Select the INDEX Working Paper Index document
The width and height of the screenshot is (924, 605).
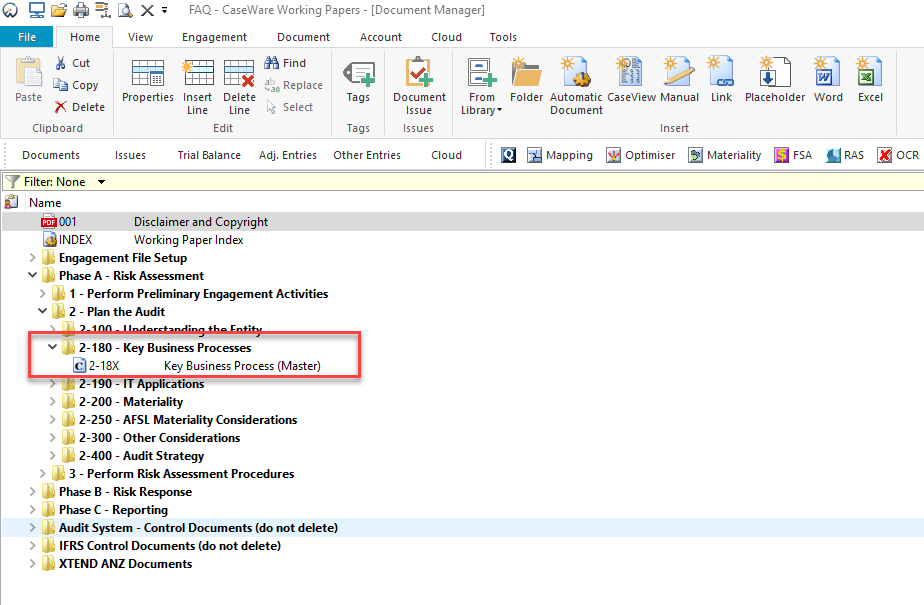coord(143,240)
